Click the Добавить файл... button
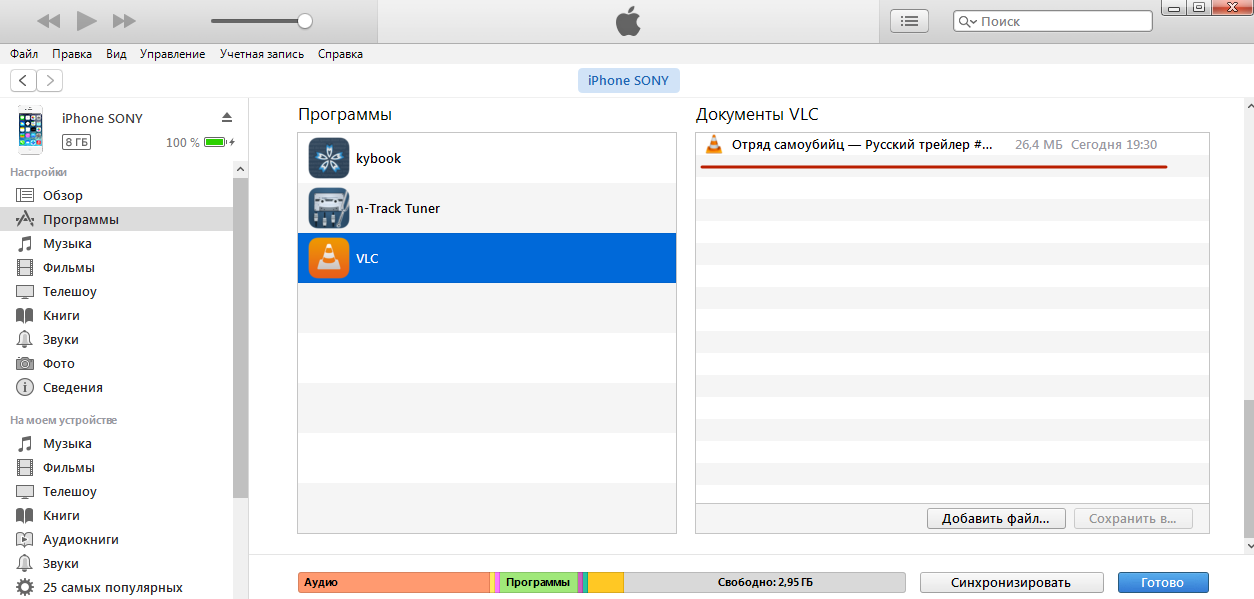The width and height of the screenshot is (1254, 599). point(997,519)
